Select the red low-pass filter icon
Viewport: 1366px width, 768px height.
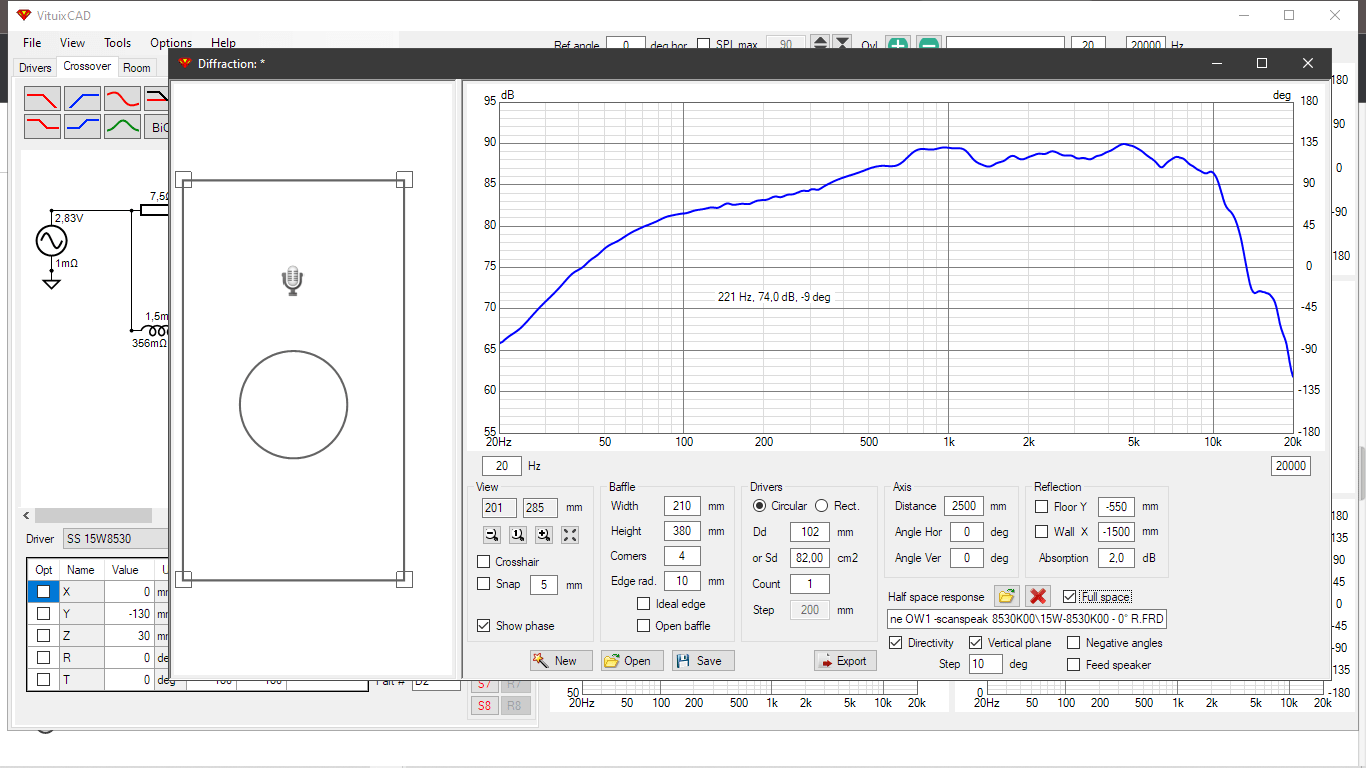(x=43, y=99)
